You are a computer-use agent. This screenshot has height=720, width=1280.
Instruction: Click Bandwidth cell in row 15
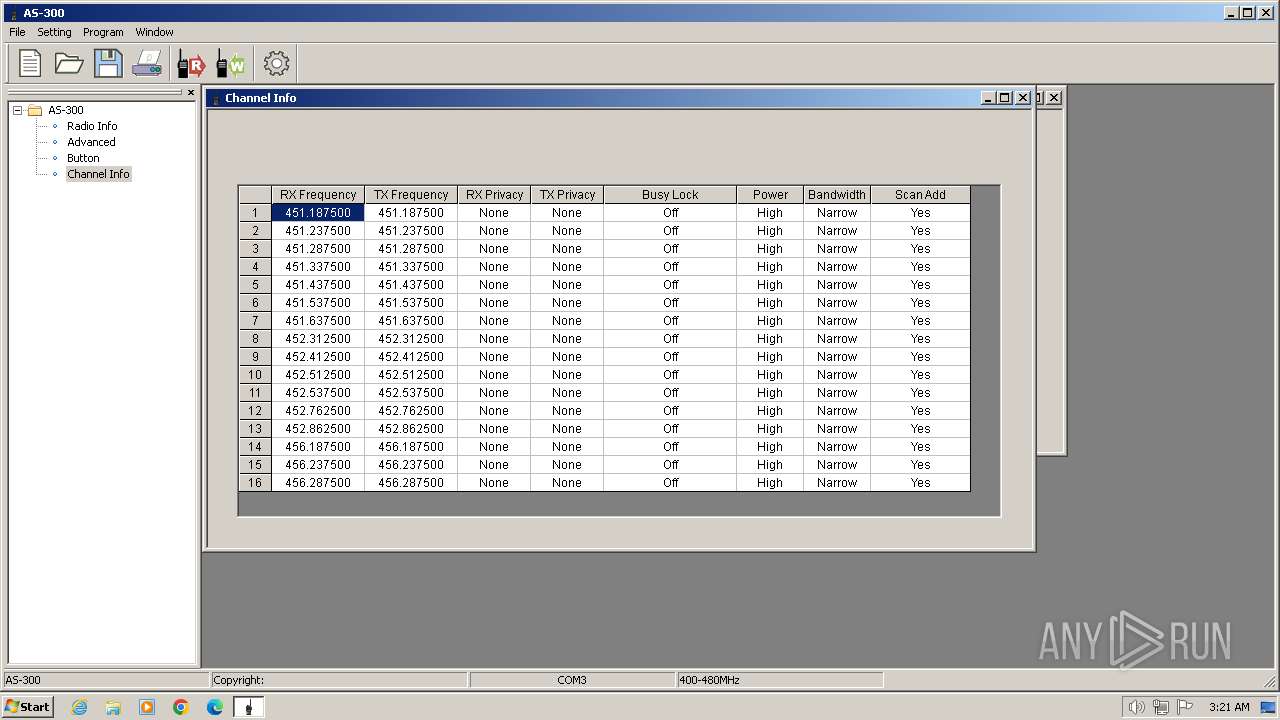[x=837, y=465]
